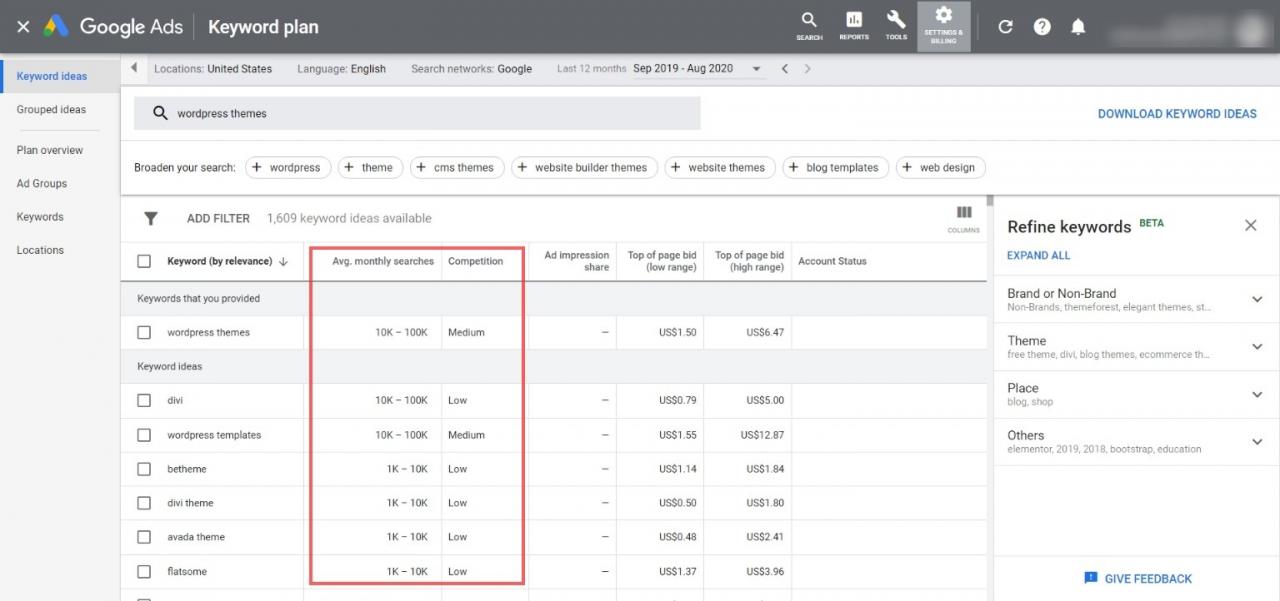Screen dimensions: 1280x601
Task: Check the 'divi' keyword row
Action: (x=144, y=400)
